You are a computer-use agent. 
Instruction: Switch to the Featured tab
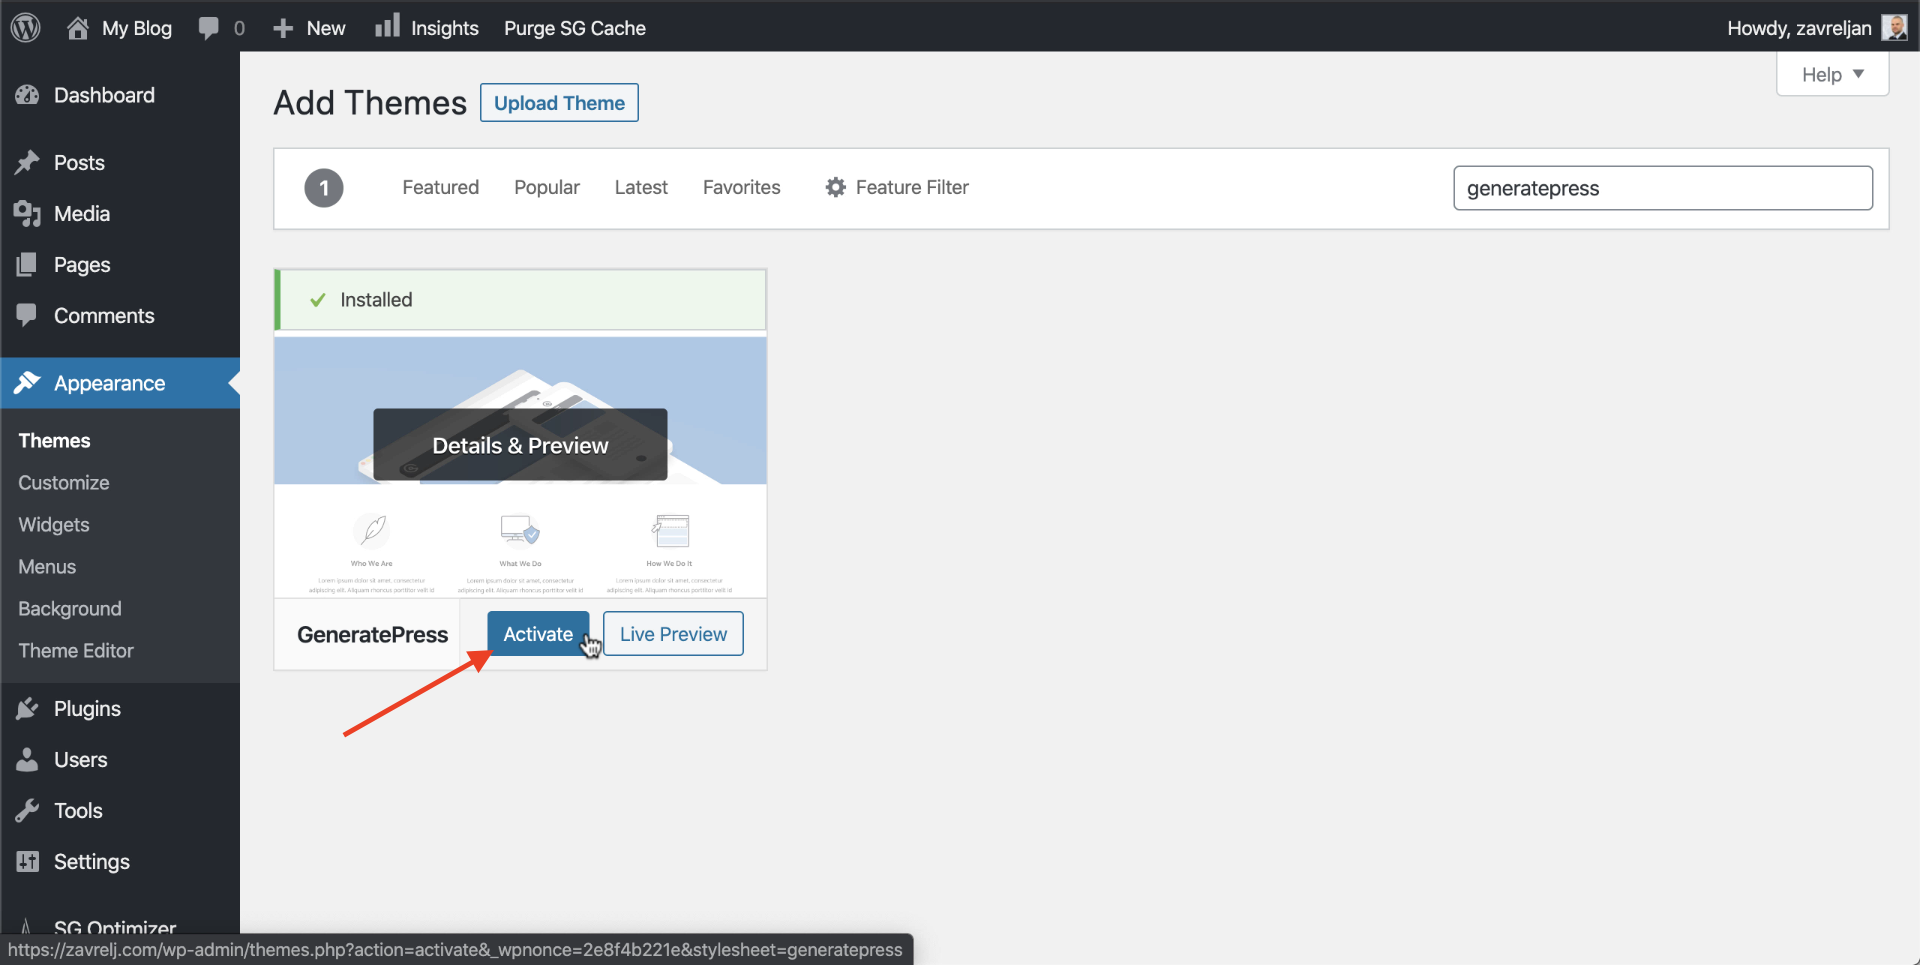point(440,187)
